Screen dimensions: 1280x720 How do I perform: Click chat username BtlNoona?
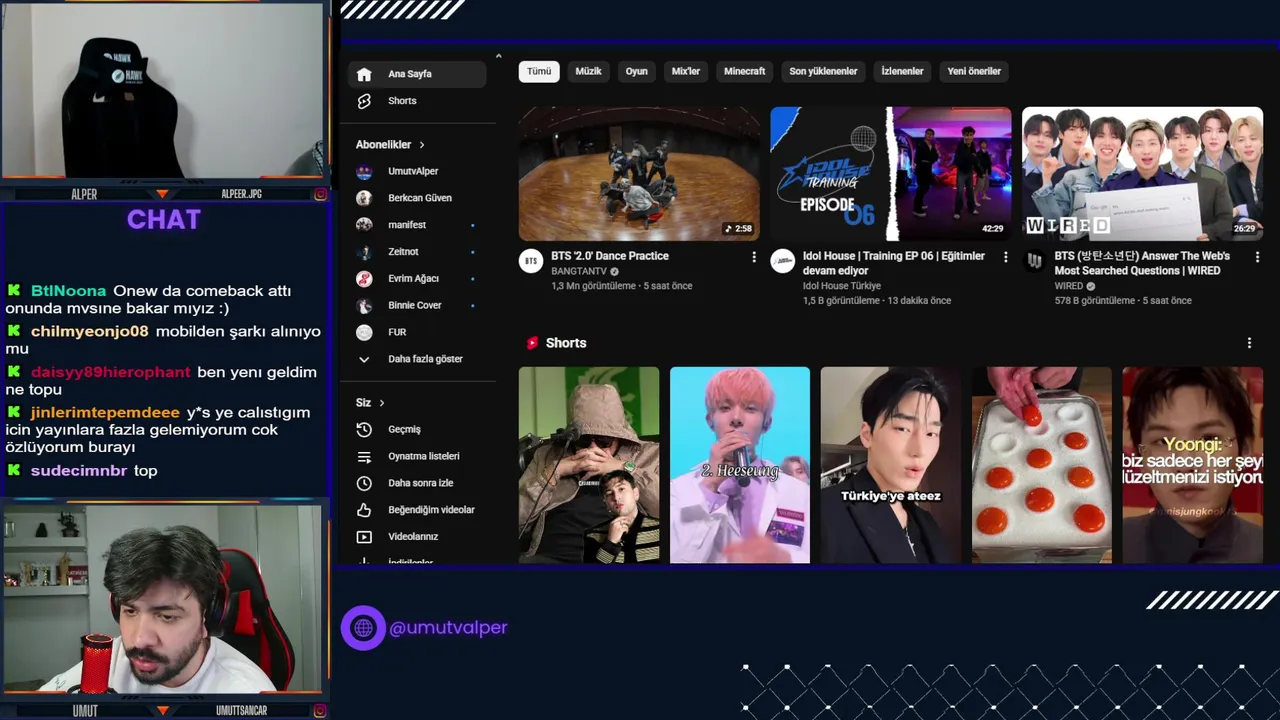(x=68, y=291)
